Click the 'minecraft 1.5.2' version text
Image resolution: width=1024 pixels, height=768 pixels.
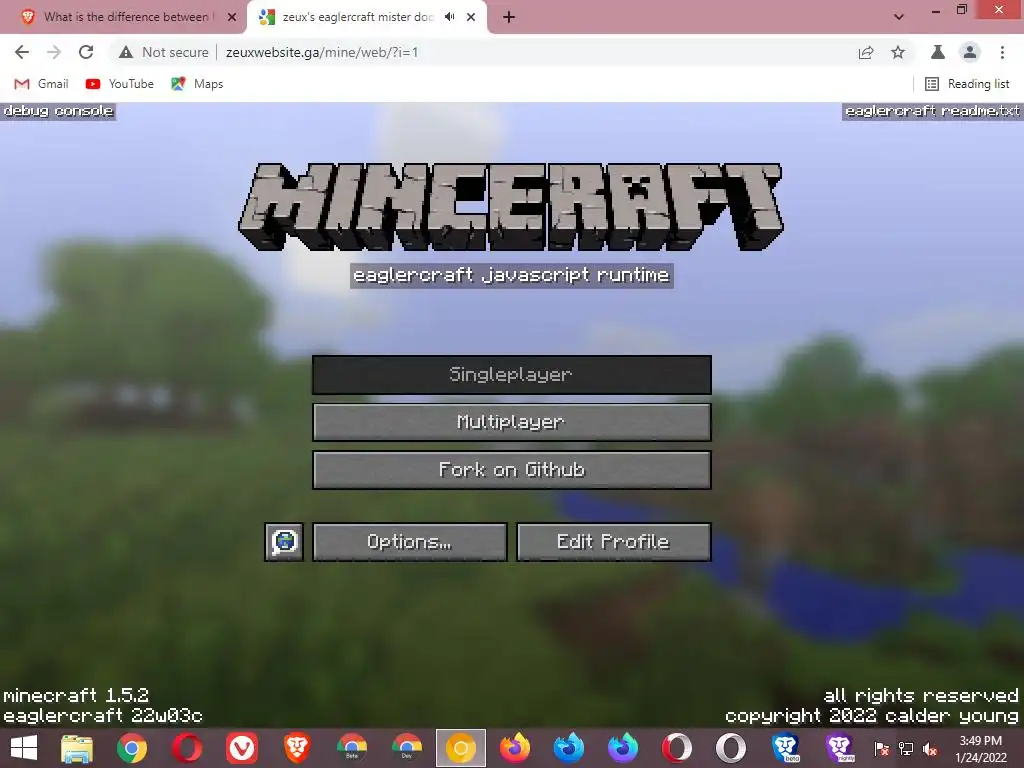tap(76, 695)
